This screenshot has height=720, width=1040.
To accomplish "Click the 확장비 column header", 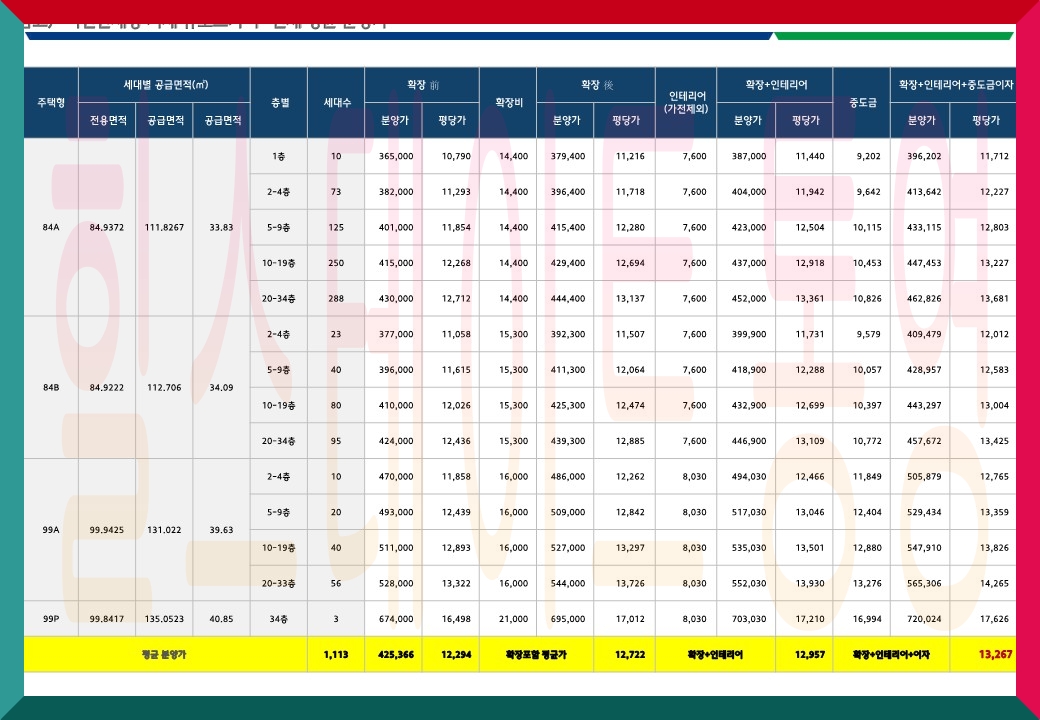I will point(508,103).
